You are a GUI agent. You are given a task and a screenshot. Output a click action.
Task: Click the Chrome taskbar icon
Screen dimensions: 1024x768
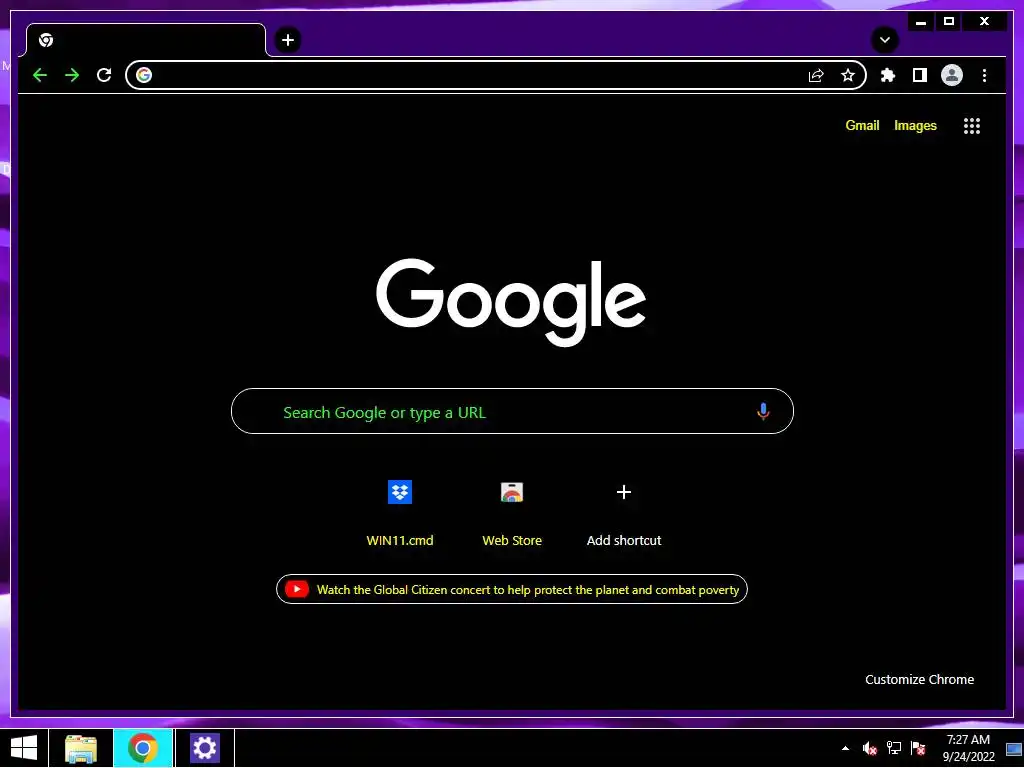pos(143,748)
